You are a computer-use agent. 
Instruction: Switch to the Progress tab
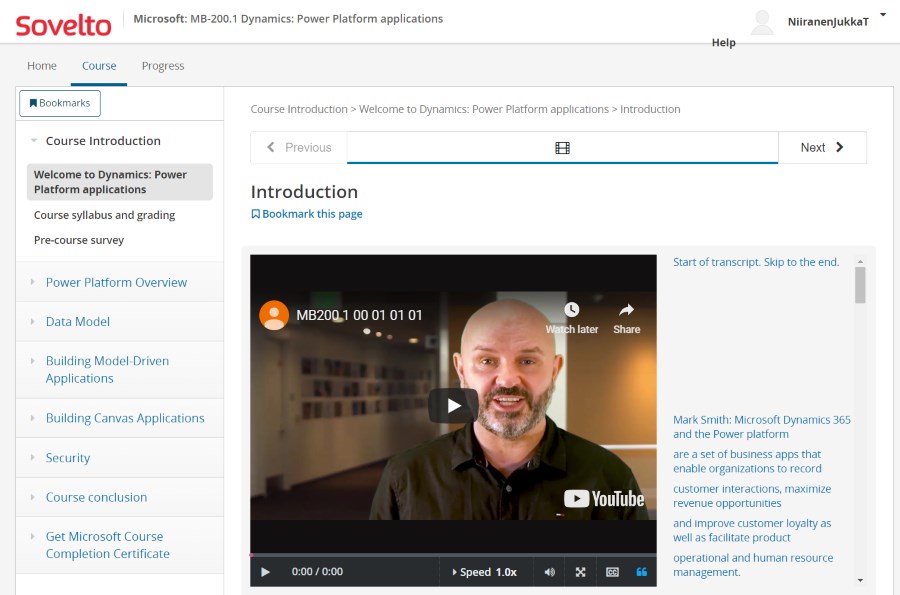[163, 65]
